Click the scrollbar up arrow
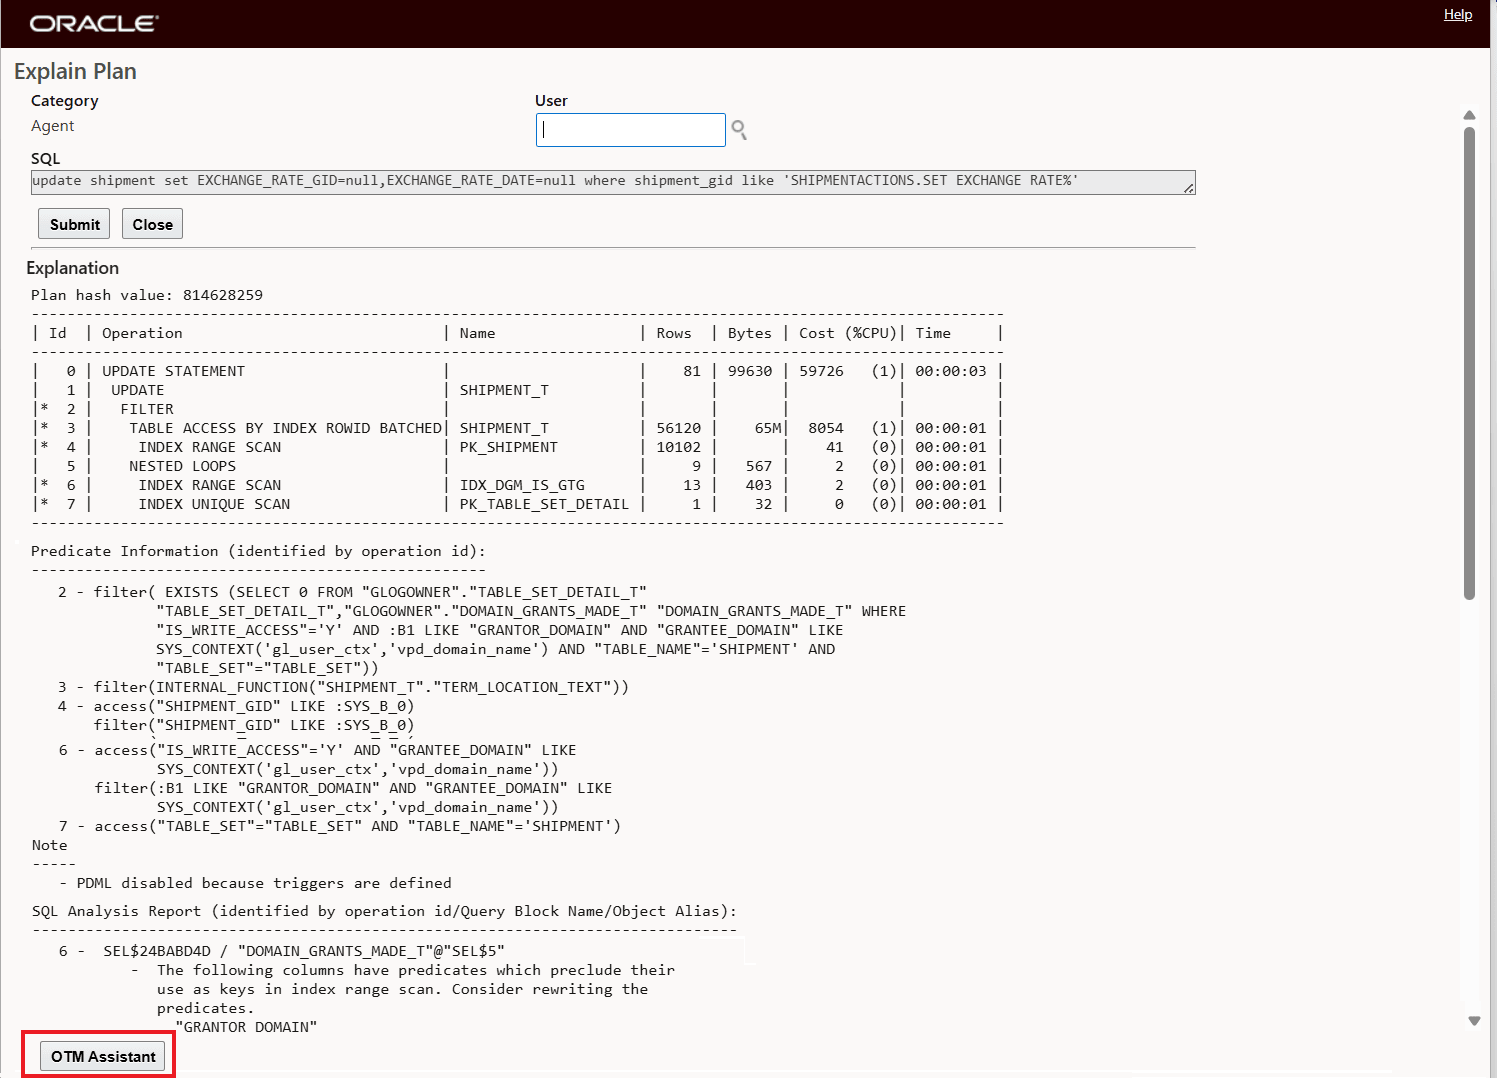The width and height of the screenshot is (1497, 1078). (x=1469, y=116)
